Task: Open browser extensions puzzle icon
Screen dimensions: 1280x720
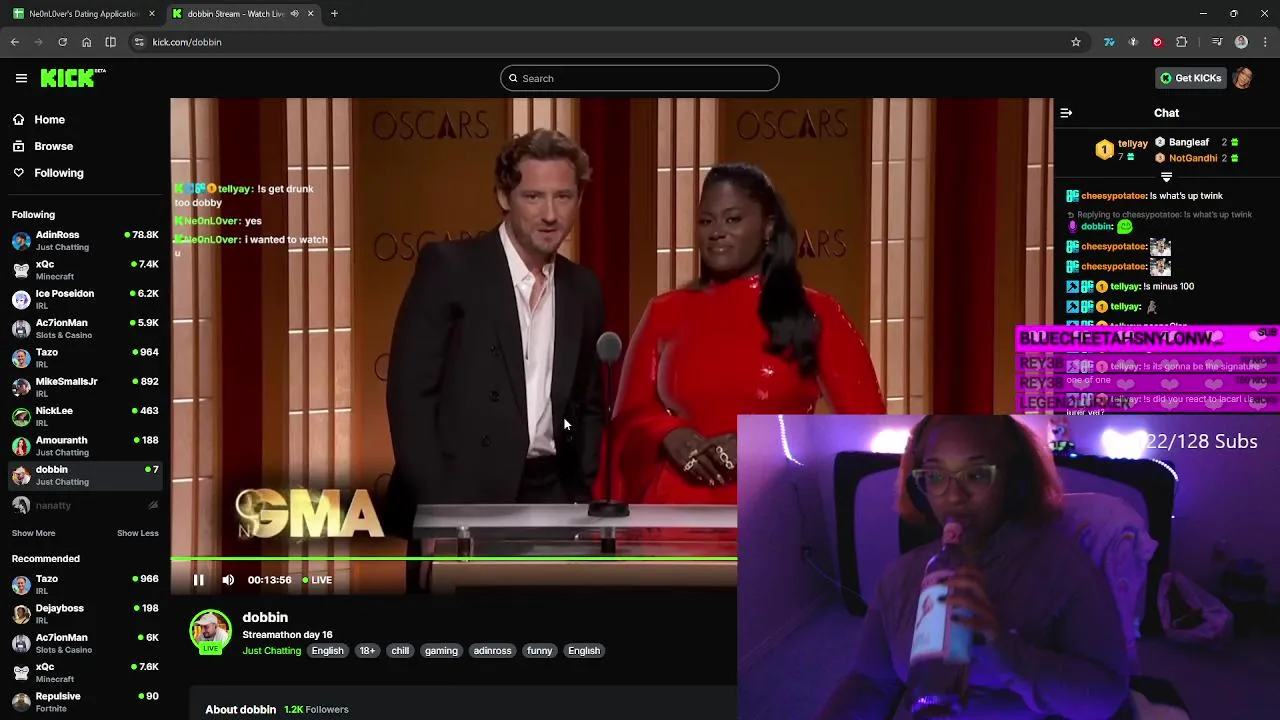Action: [x=1182, y=42]
